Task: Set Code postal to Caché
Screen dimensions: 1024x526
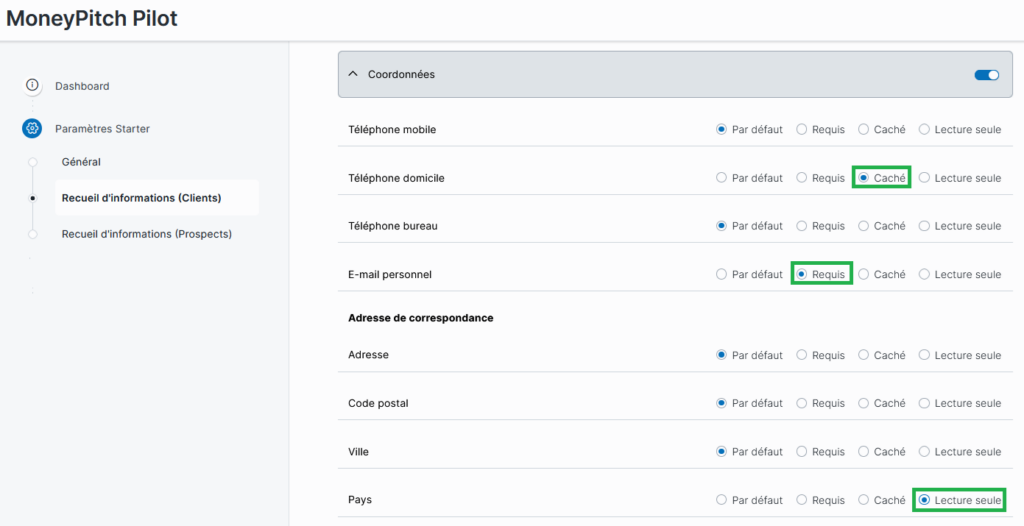Action: click(864, 403)
